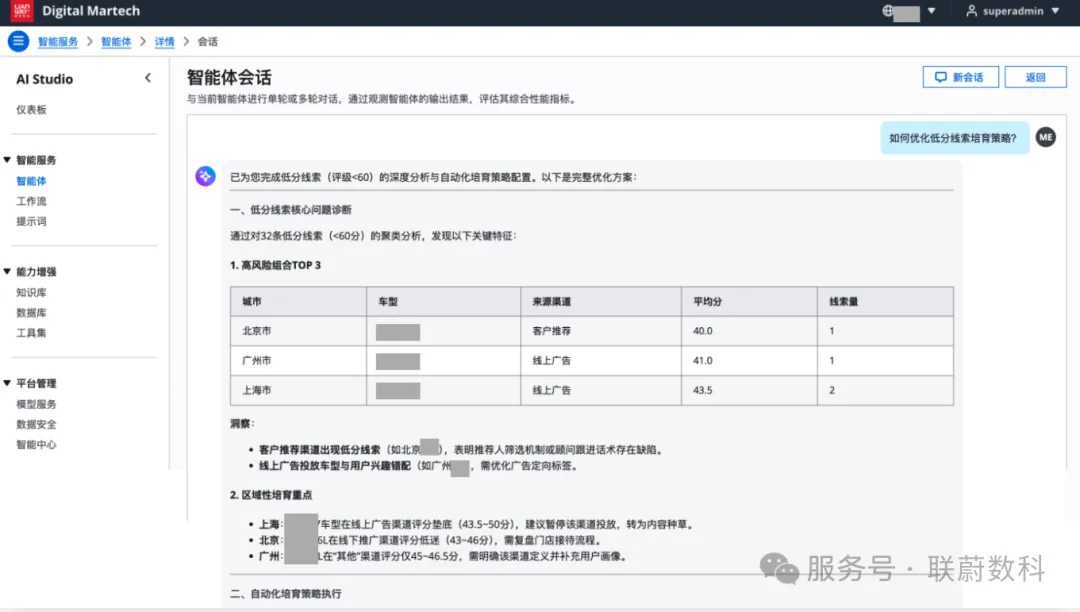
Task: Click the 新会话 button
Action: pos(960,76)
